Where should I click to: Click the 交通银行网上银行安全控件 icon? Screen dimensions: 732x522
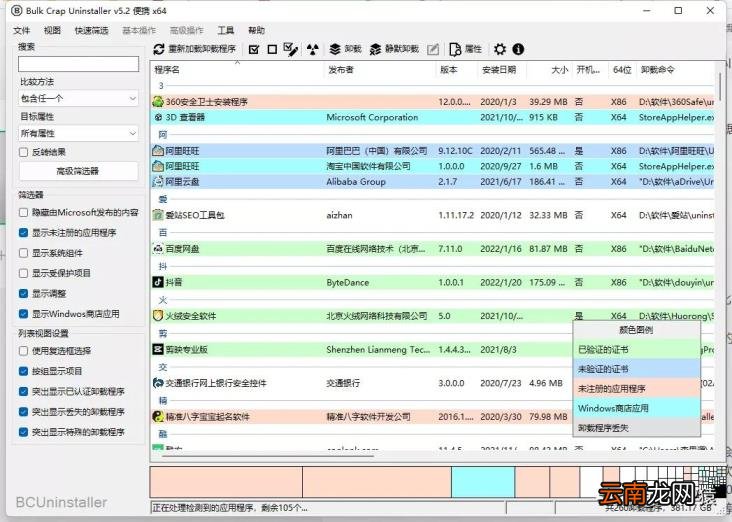point(158,383)
